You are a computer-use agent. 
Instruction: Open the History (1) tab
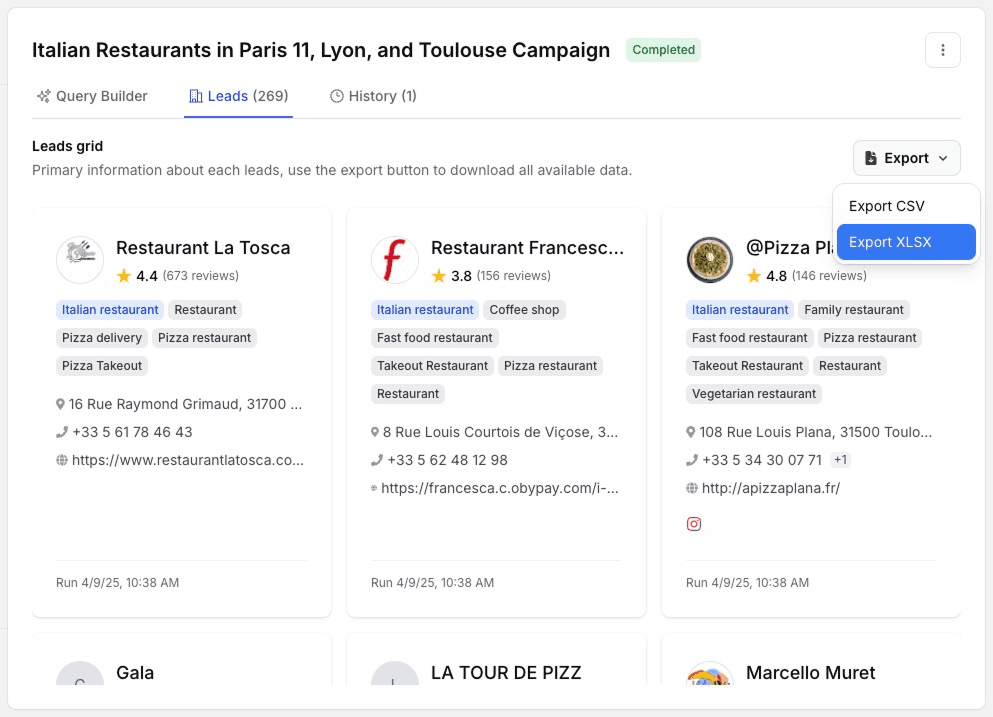[x=373, y=96]
